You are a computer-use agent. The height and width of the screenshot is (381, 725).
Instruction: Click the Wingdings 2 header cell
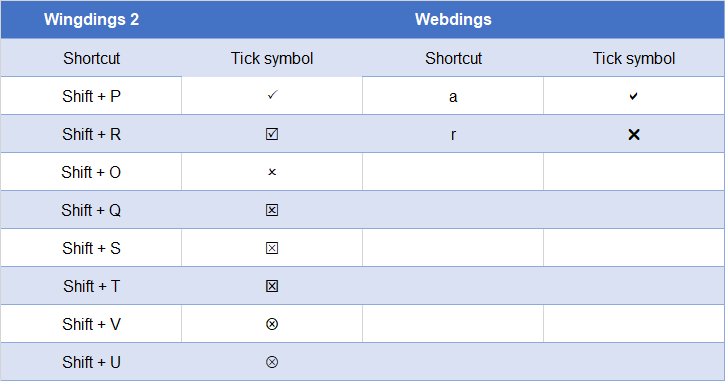pyautogui.click(x=91, y=19)
